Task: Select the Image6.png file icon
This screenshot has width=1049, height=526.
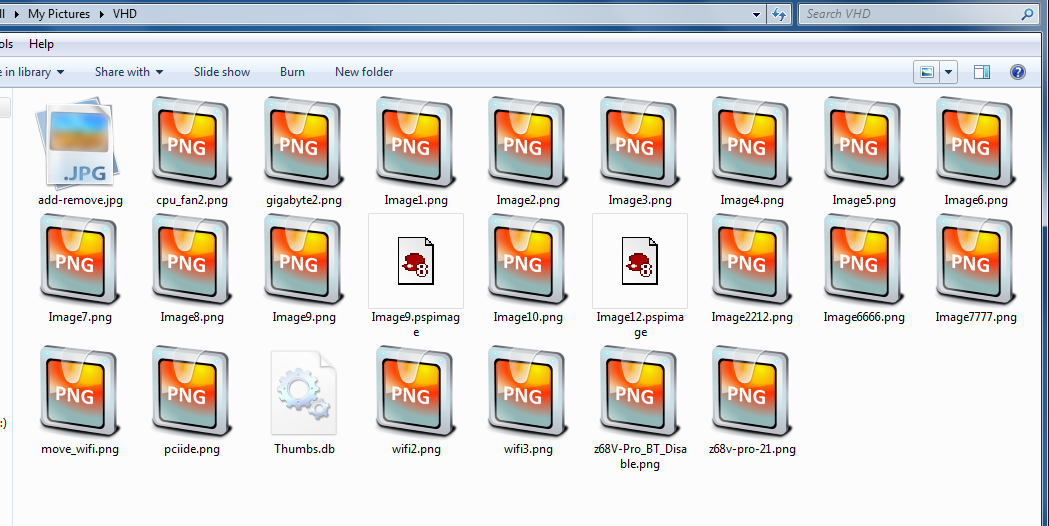Action: pyautogui.click(x=976, y=143)
